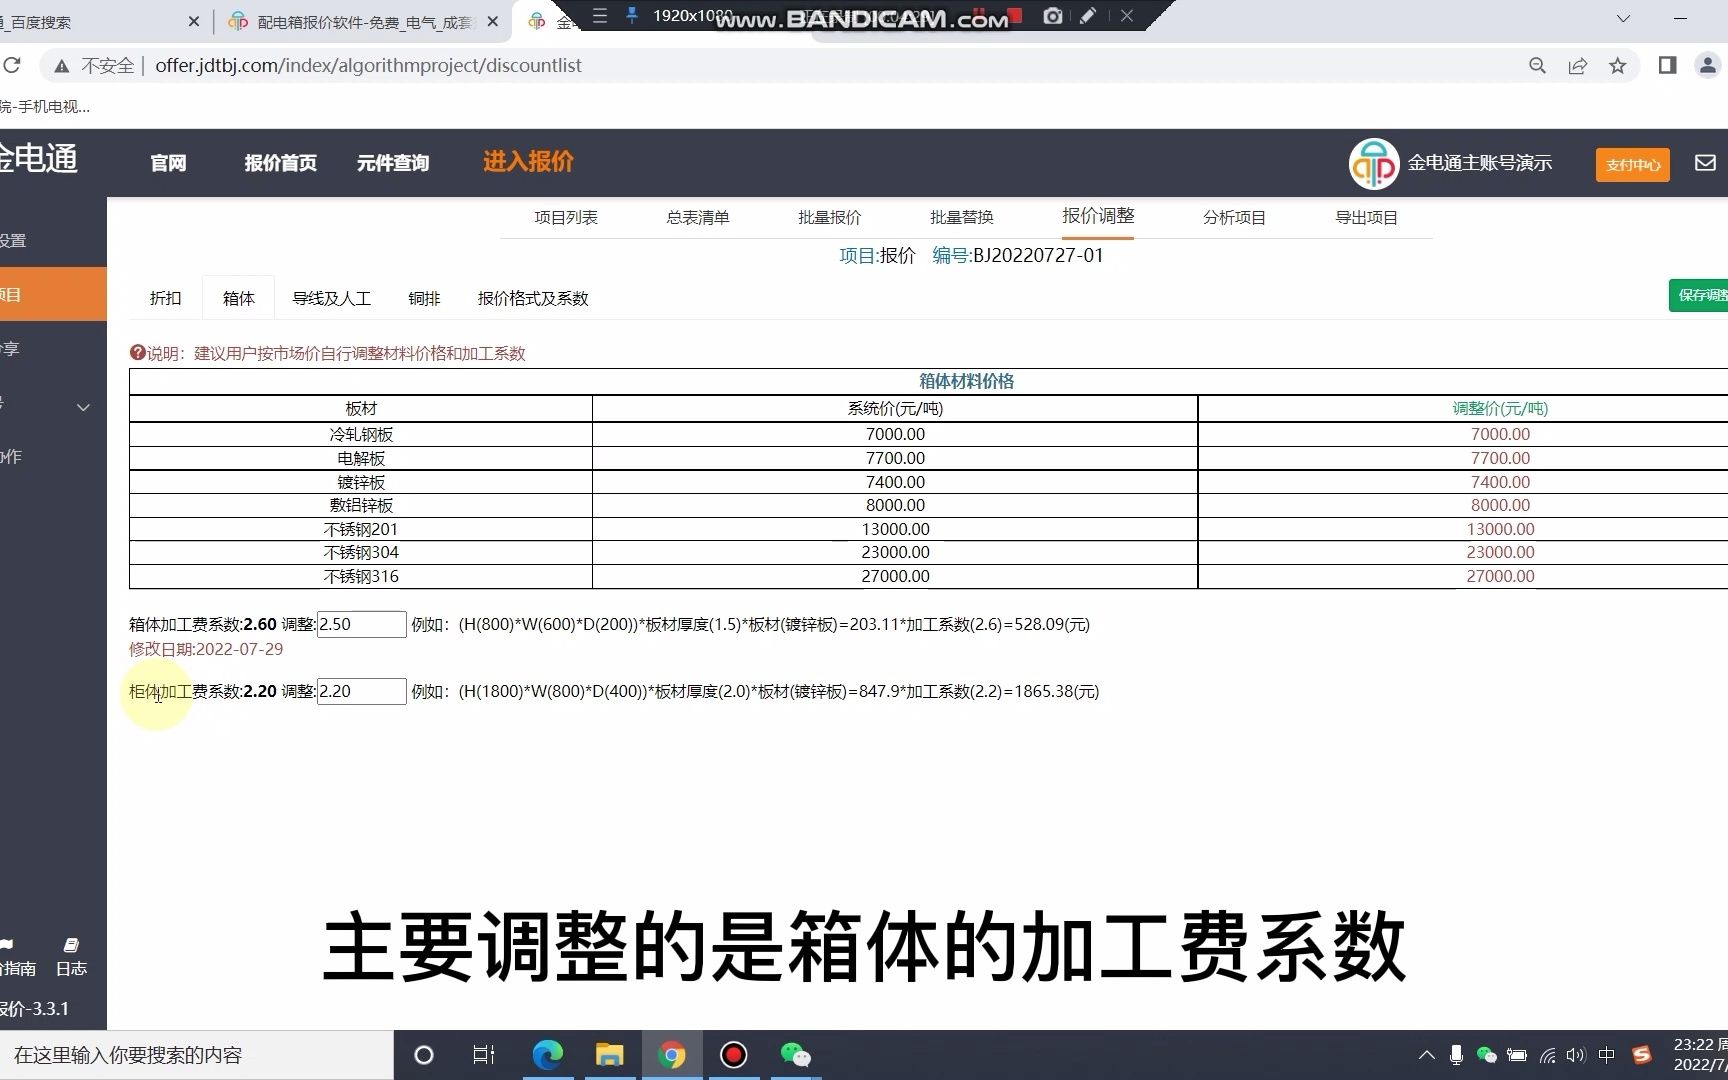Screen dimensions: 1728x1080
Task: Go to 官网 in top navigation
Action: pos(168,163)
